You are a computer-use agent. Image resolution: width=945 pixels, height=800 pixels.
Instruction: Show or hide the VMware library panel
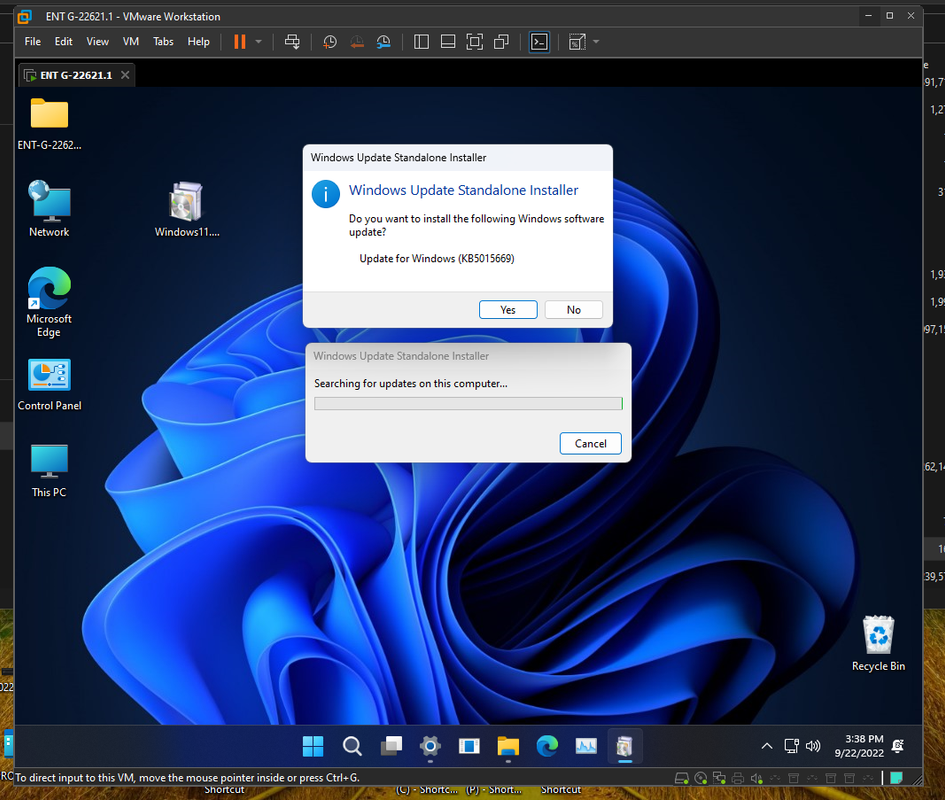[x=421, y=42]
